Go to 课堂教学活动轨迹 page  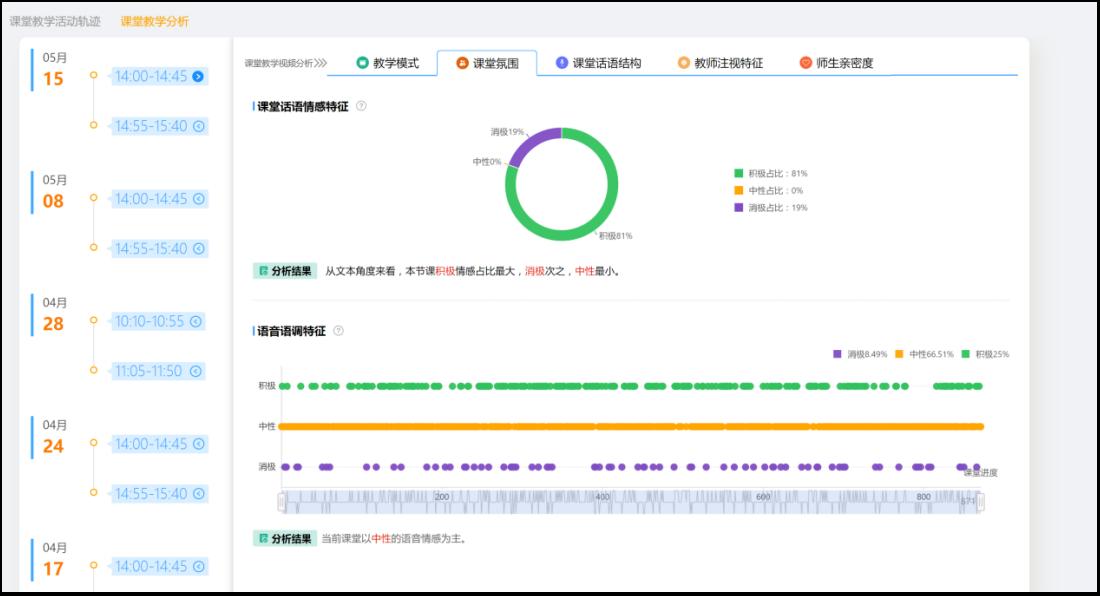coord(55,21)
